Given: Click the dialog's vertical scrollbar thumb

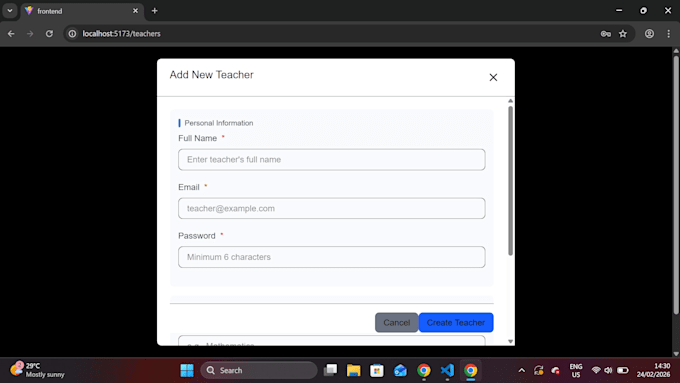Looking at the screenshot, I should (510, 180).
